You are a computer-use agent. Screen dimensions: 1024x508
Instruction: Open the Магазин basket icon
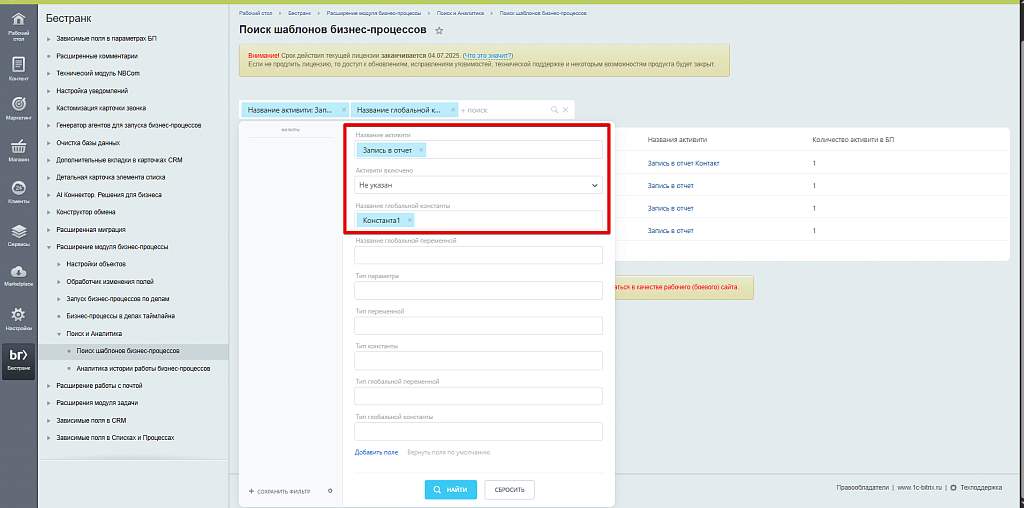[x=18, y=148]
